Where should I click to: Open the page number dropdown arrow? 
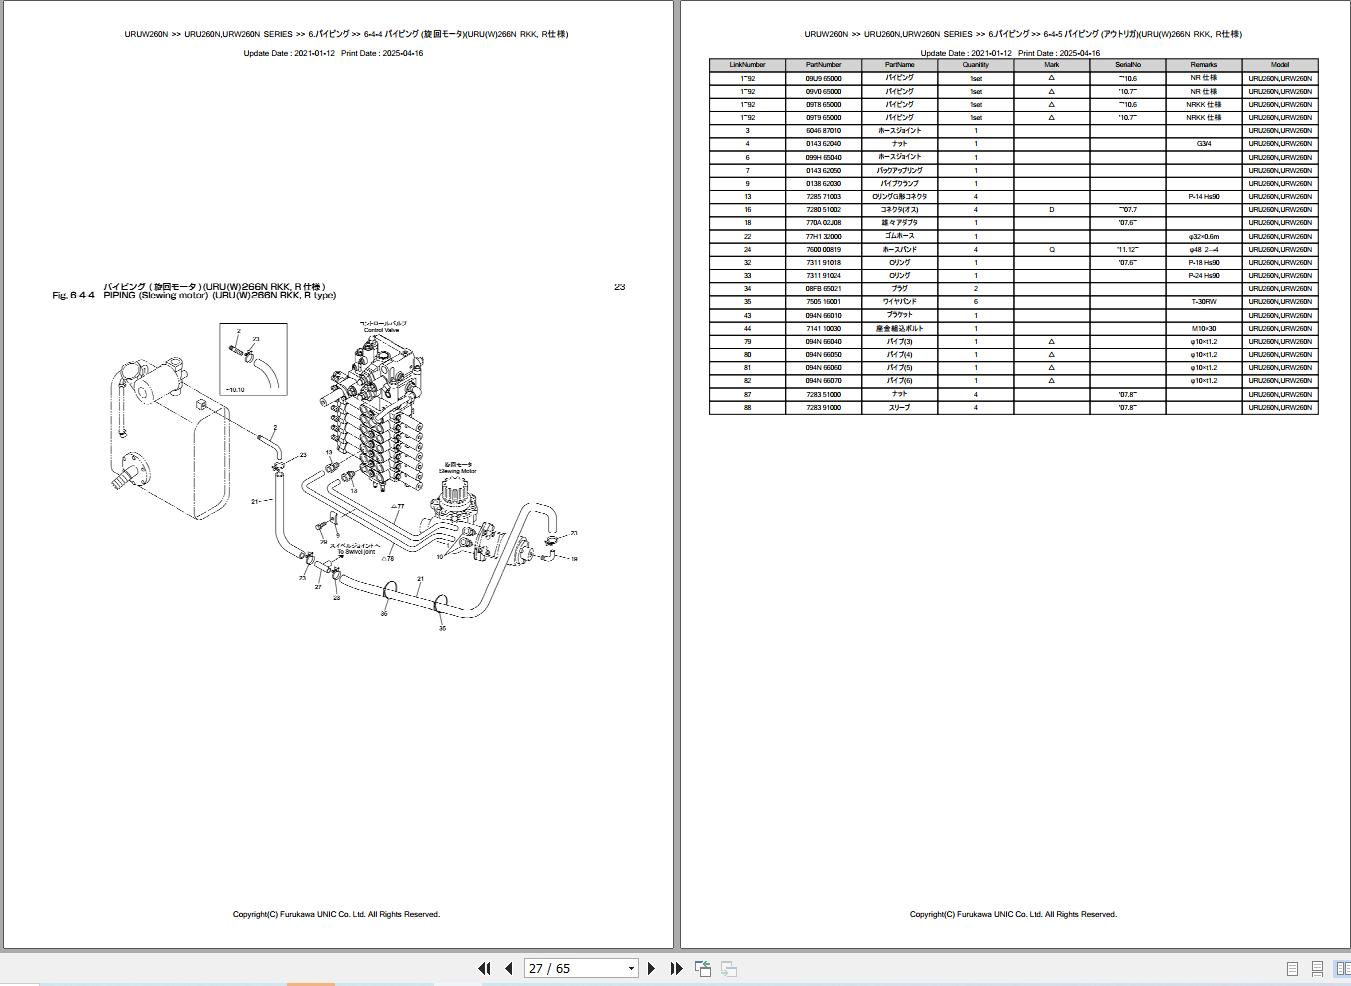tap(631, 968)
